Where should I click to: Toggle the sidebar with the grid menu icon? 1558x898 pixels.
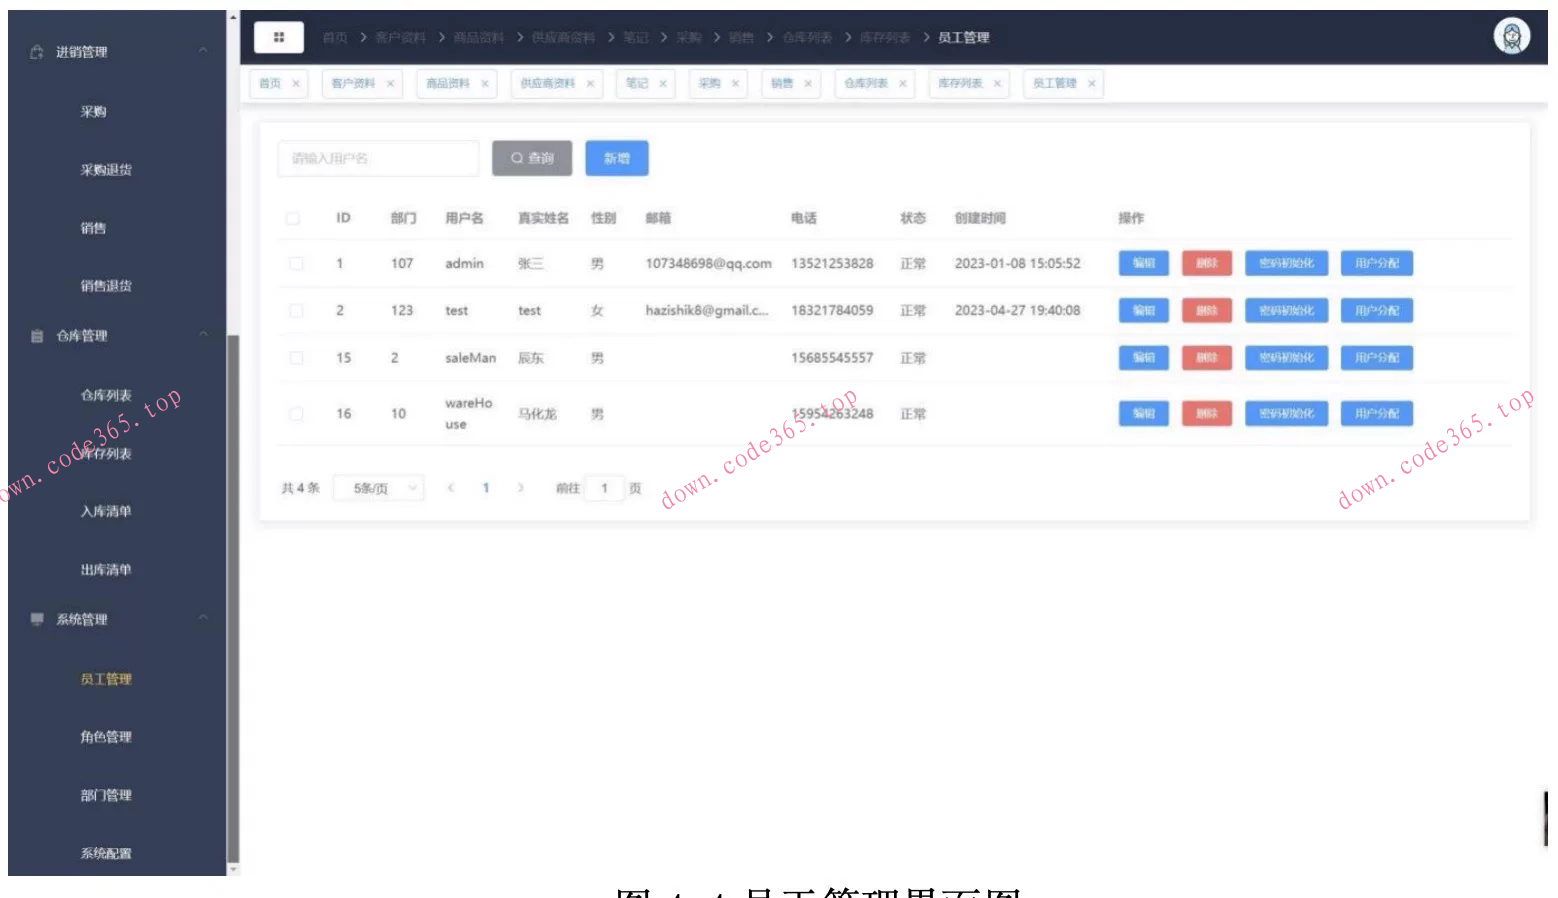pyautogui.click(x=278, y=37)
